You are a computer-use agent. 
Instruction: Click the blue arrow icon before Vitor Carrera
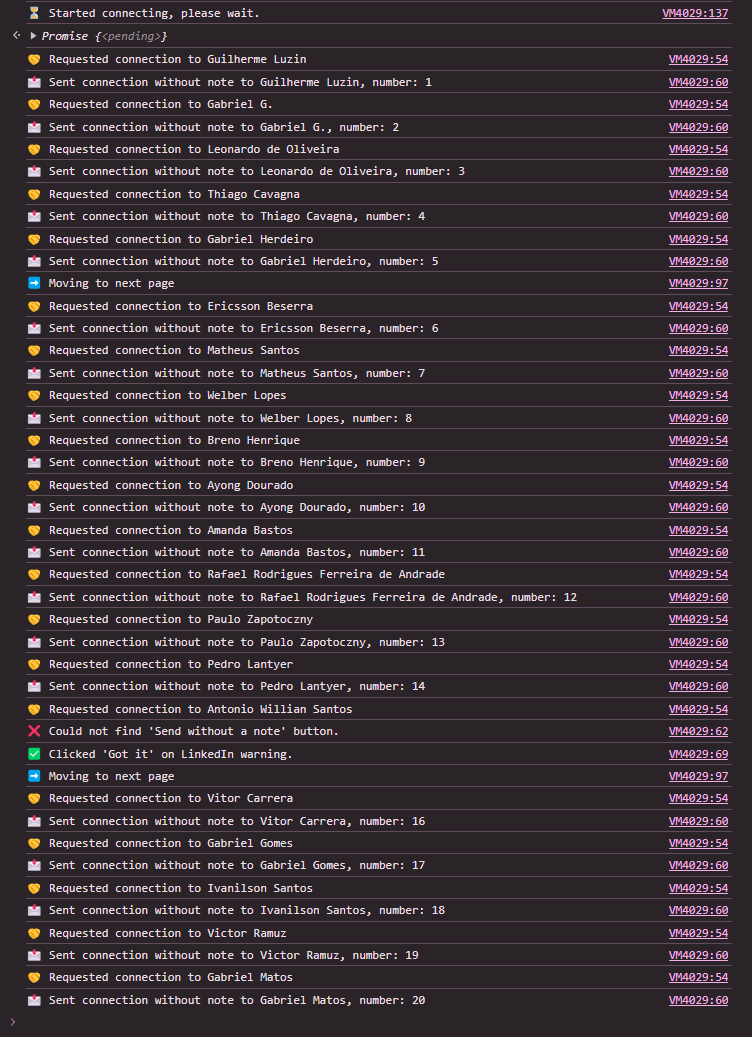(34, 776)
